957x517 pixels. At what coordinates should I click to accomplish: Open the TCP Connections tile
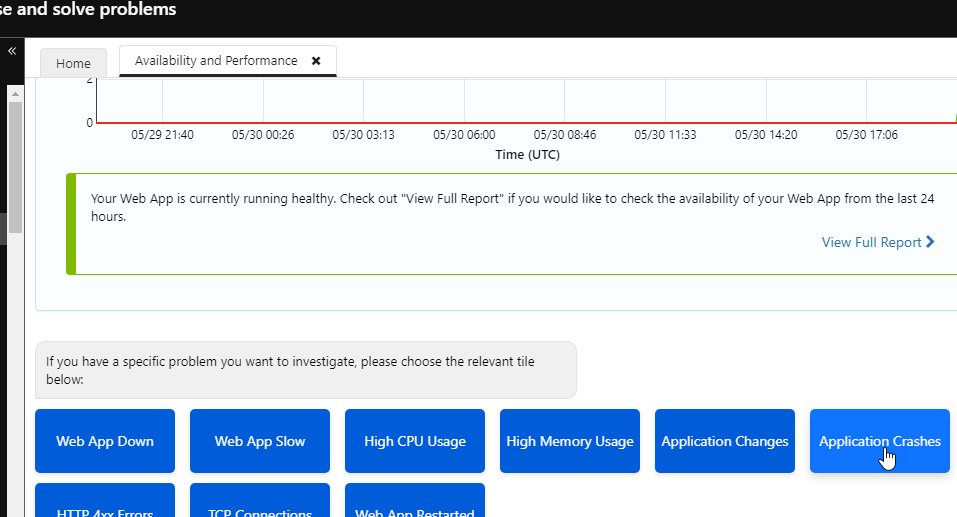pyautogui.click(x=260, y=505)
